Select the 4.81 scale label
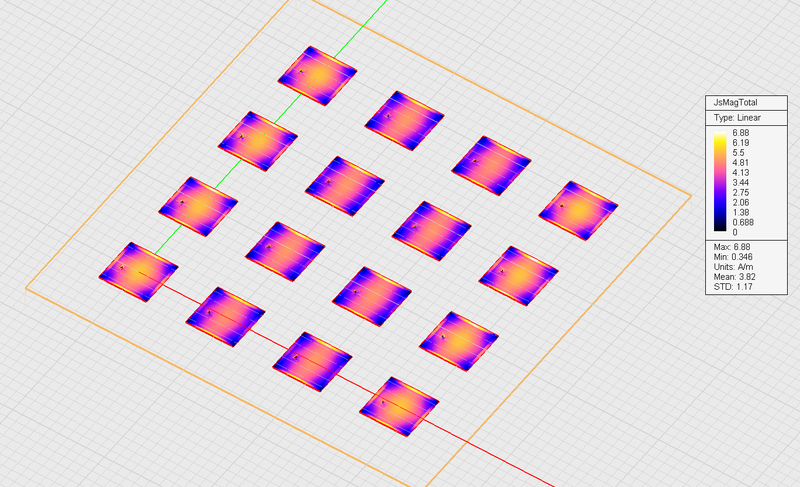 tap(741, 163)
